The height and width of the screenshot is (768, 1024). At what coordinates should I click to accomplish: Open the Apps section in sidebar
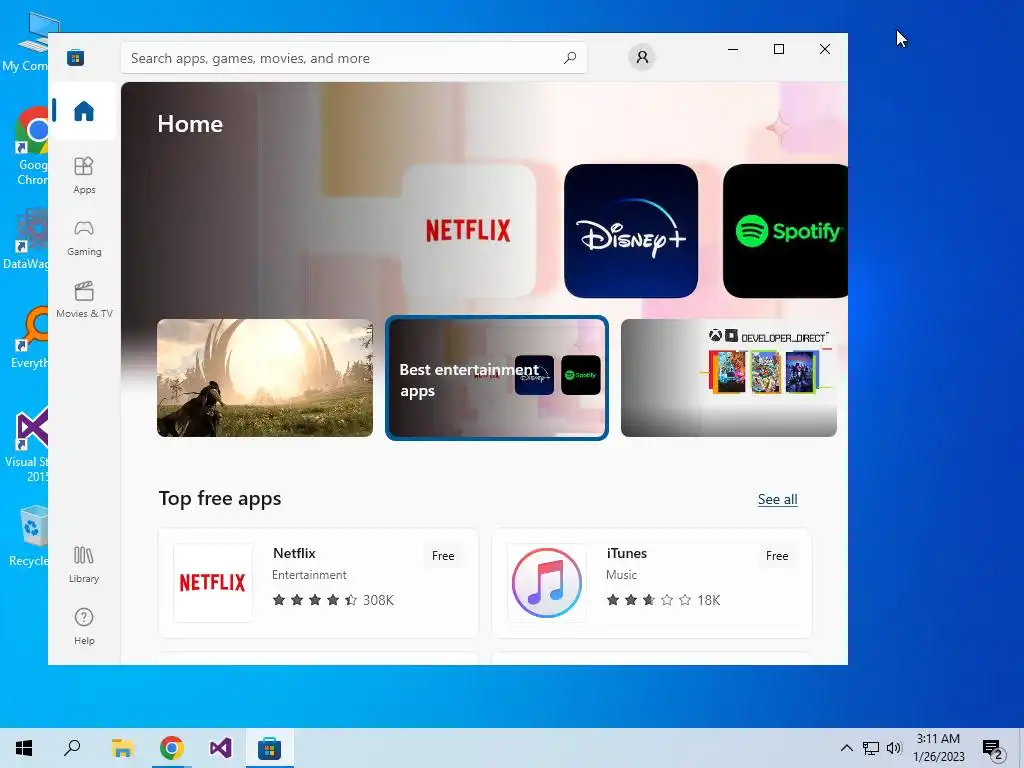tap(84, 176)
